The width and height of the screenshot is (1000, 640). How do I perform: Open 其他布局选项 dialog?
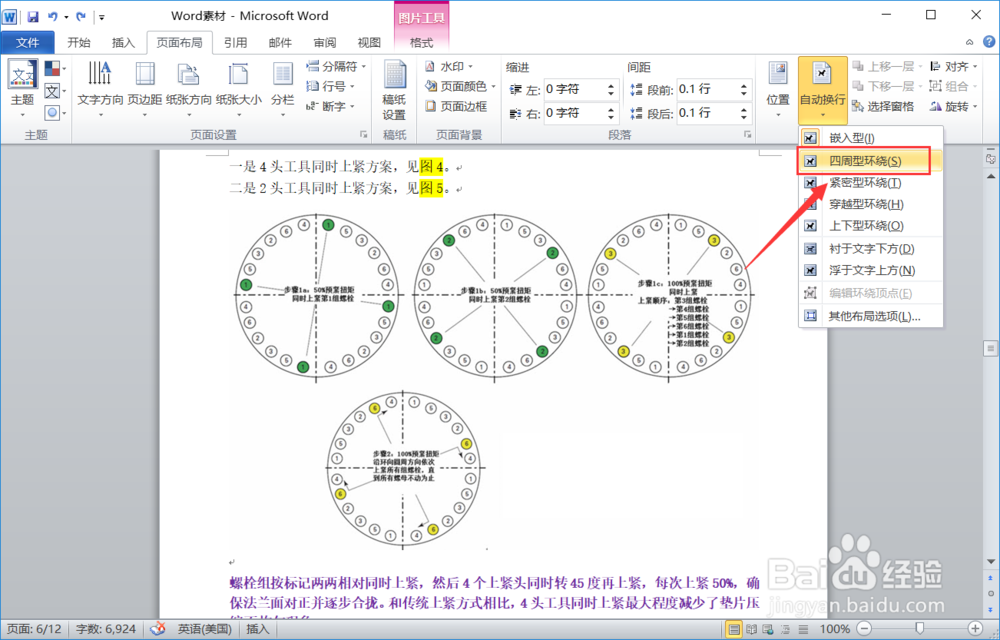(x=871, y=316)
